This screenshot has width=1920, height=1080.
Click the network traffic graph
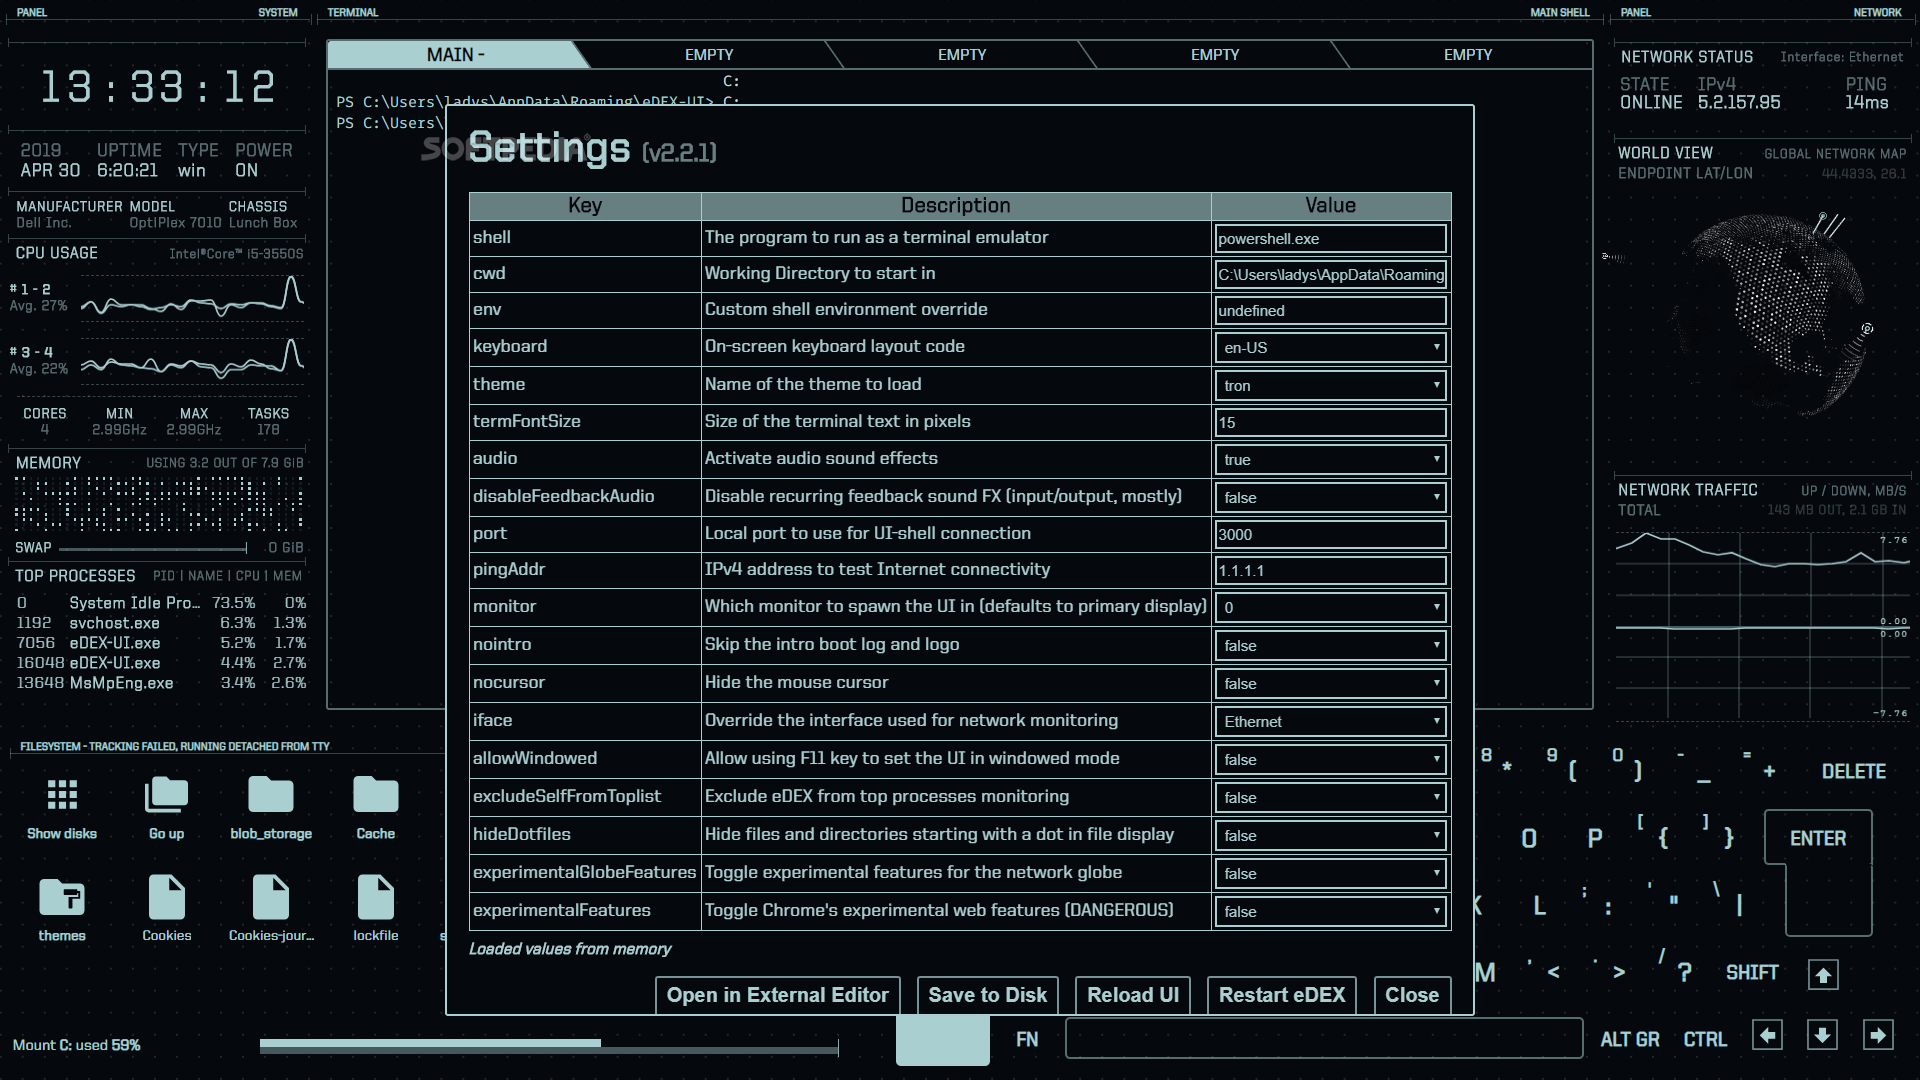click(1762, 625)
